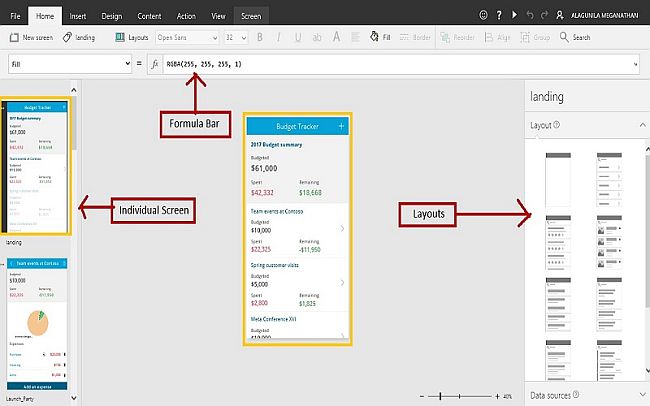Open the Action tab
Screen dimensions: 650x406
tap(186, 16)
